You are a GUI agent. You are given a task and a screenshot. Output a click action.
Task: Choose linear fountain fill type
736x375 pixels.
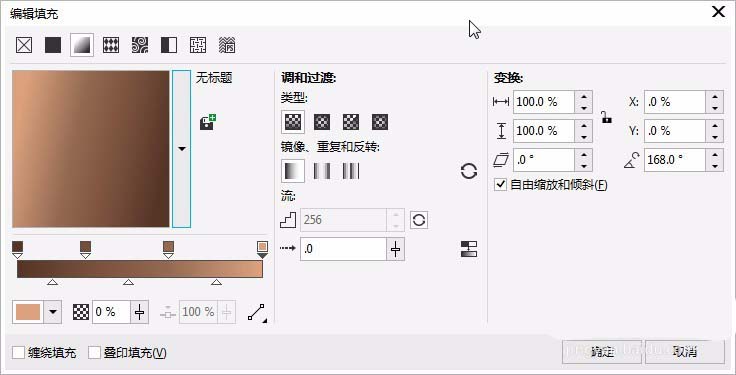293,122
